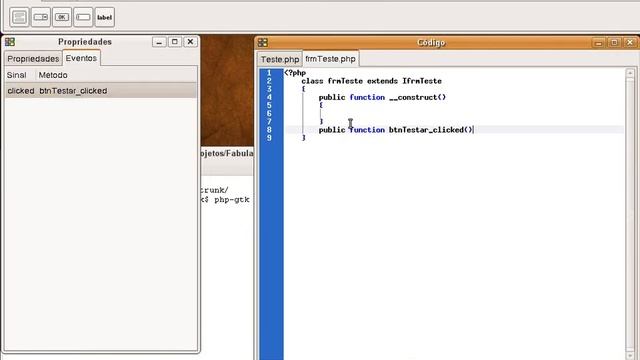640x360 pixels.
Task: Click the <?php opening tag
Action: pyautogui.click(x=295, y=73)
